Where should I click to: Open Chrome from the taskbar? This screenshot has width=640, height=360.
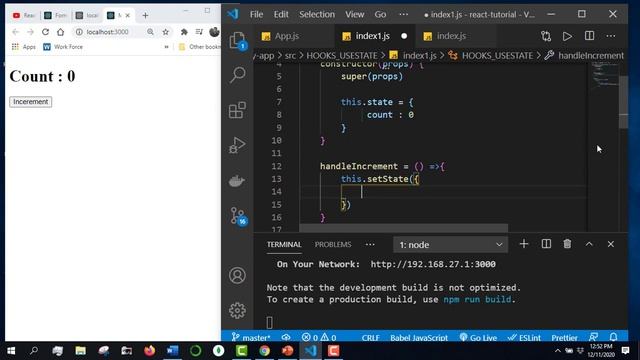(x=264, y=351)
